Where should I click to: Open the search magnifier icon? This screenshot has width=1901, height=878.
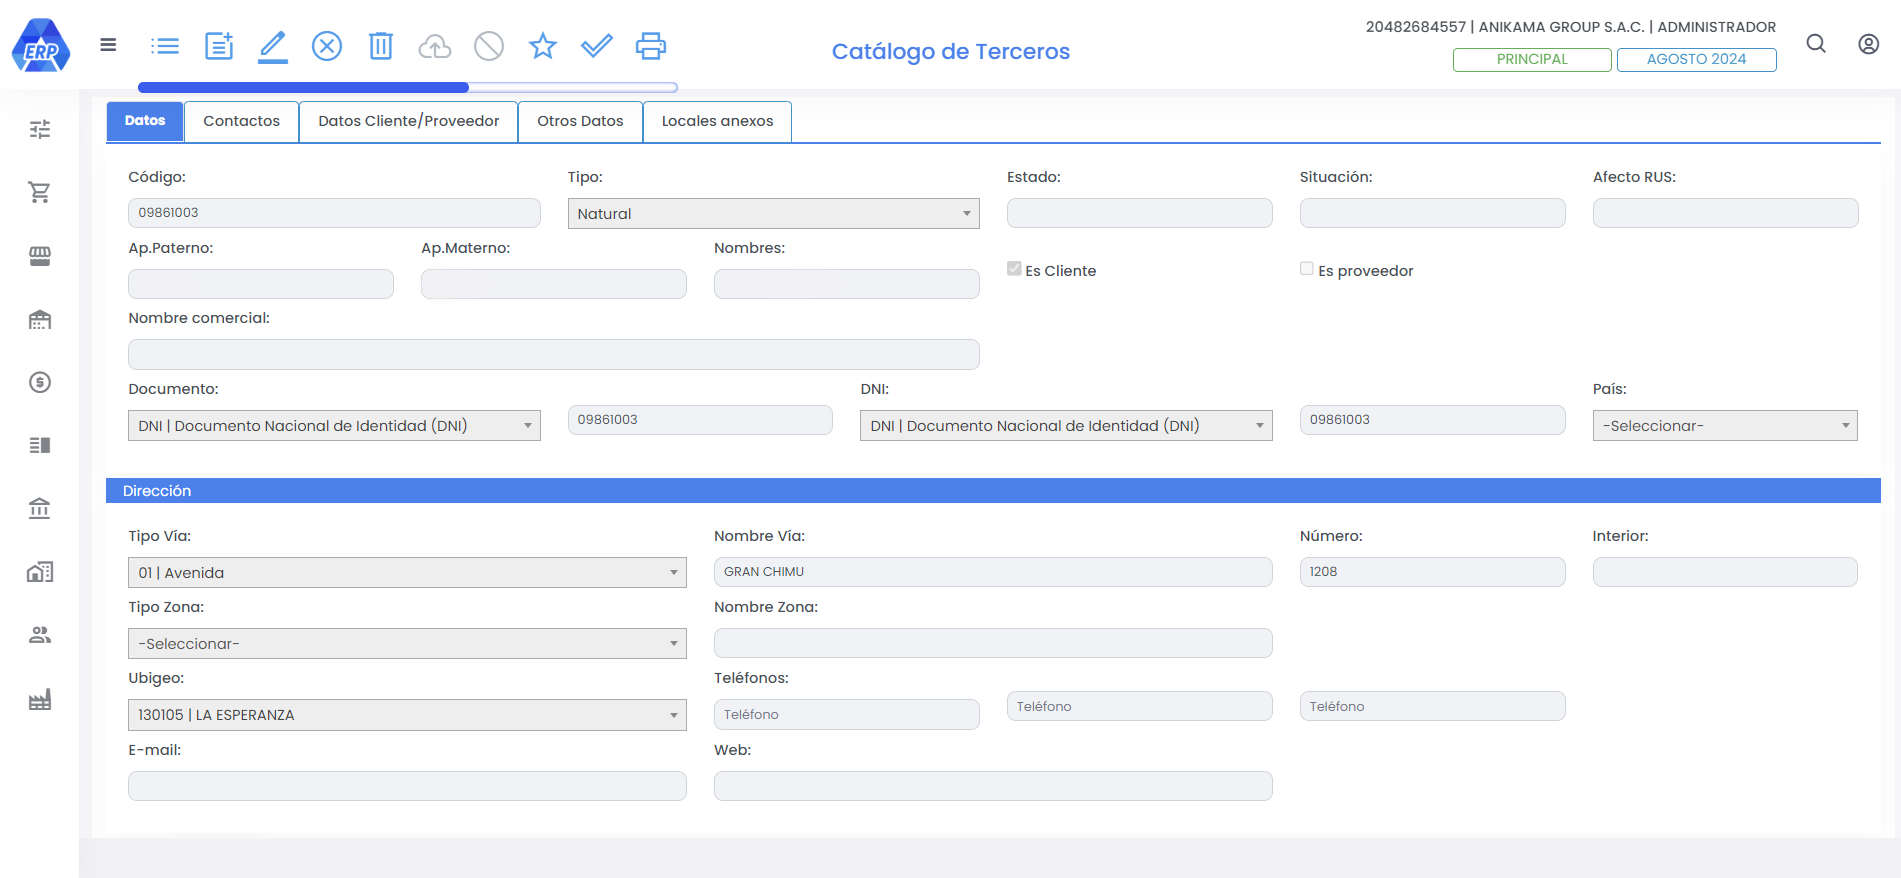1816,44
